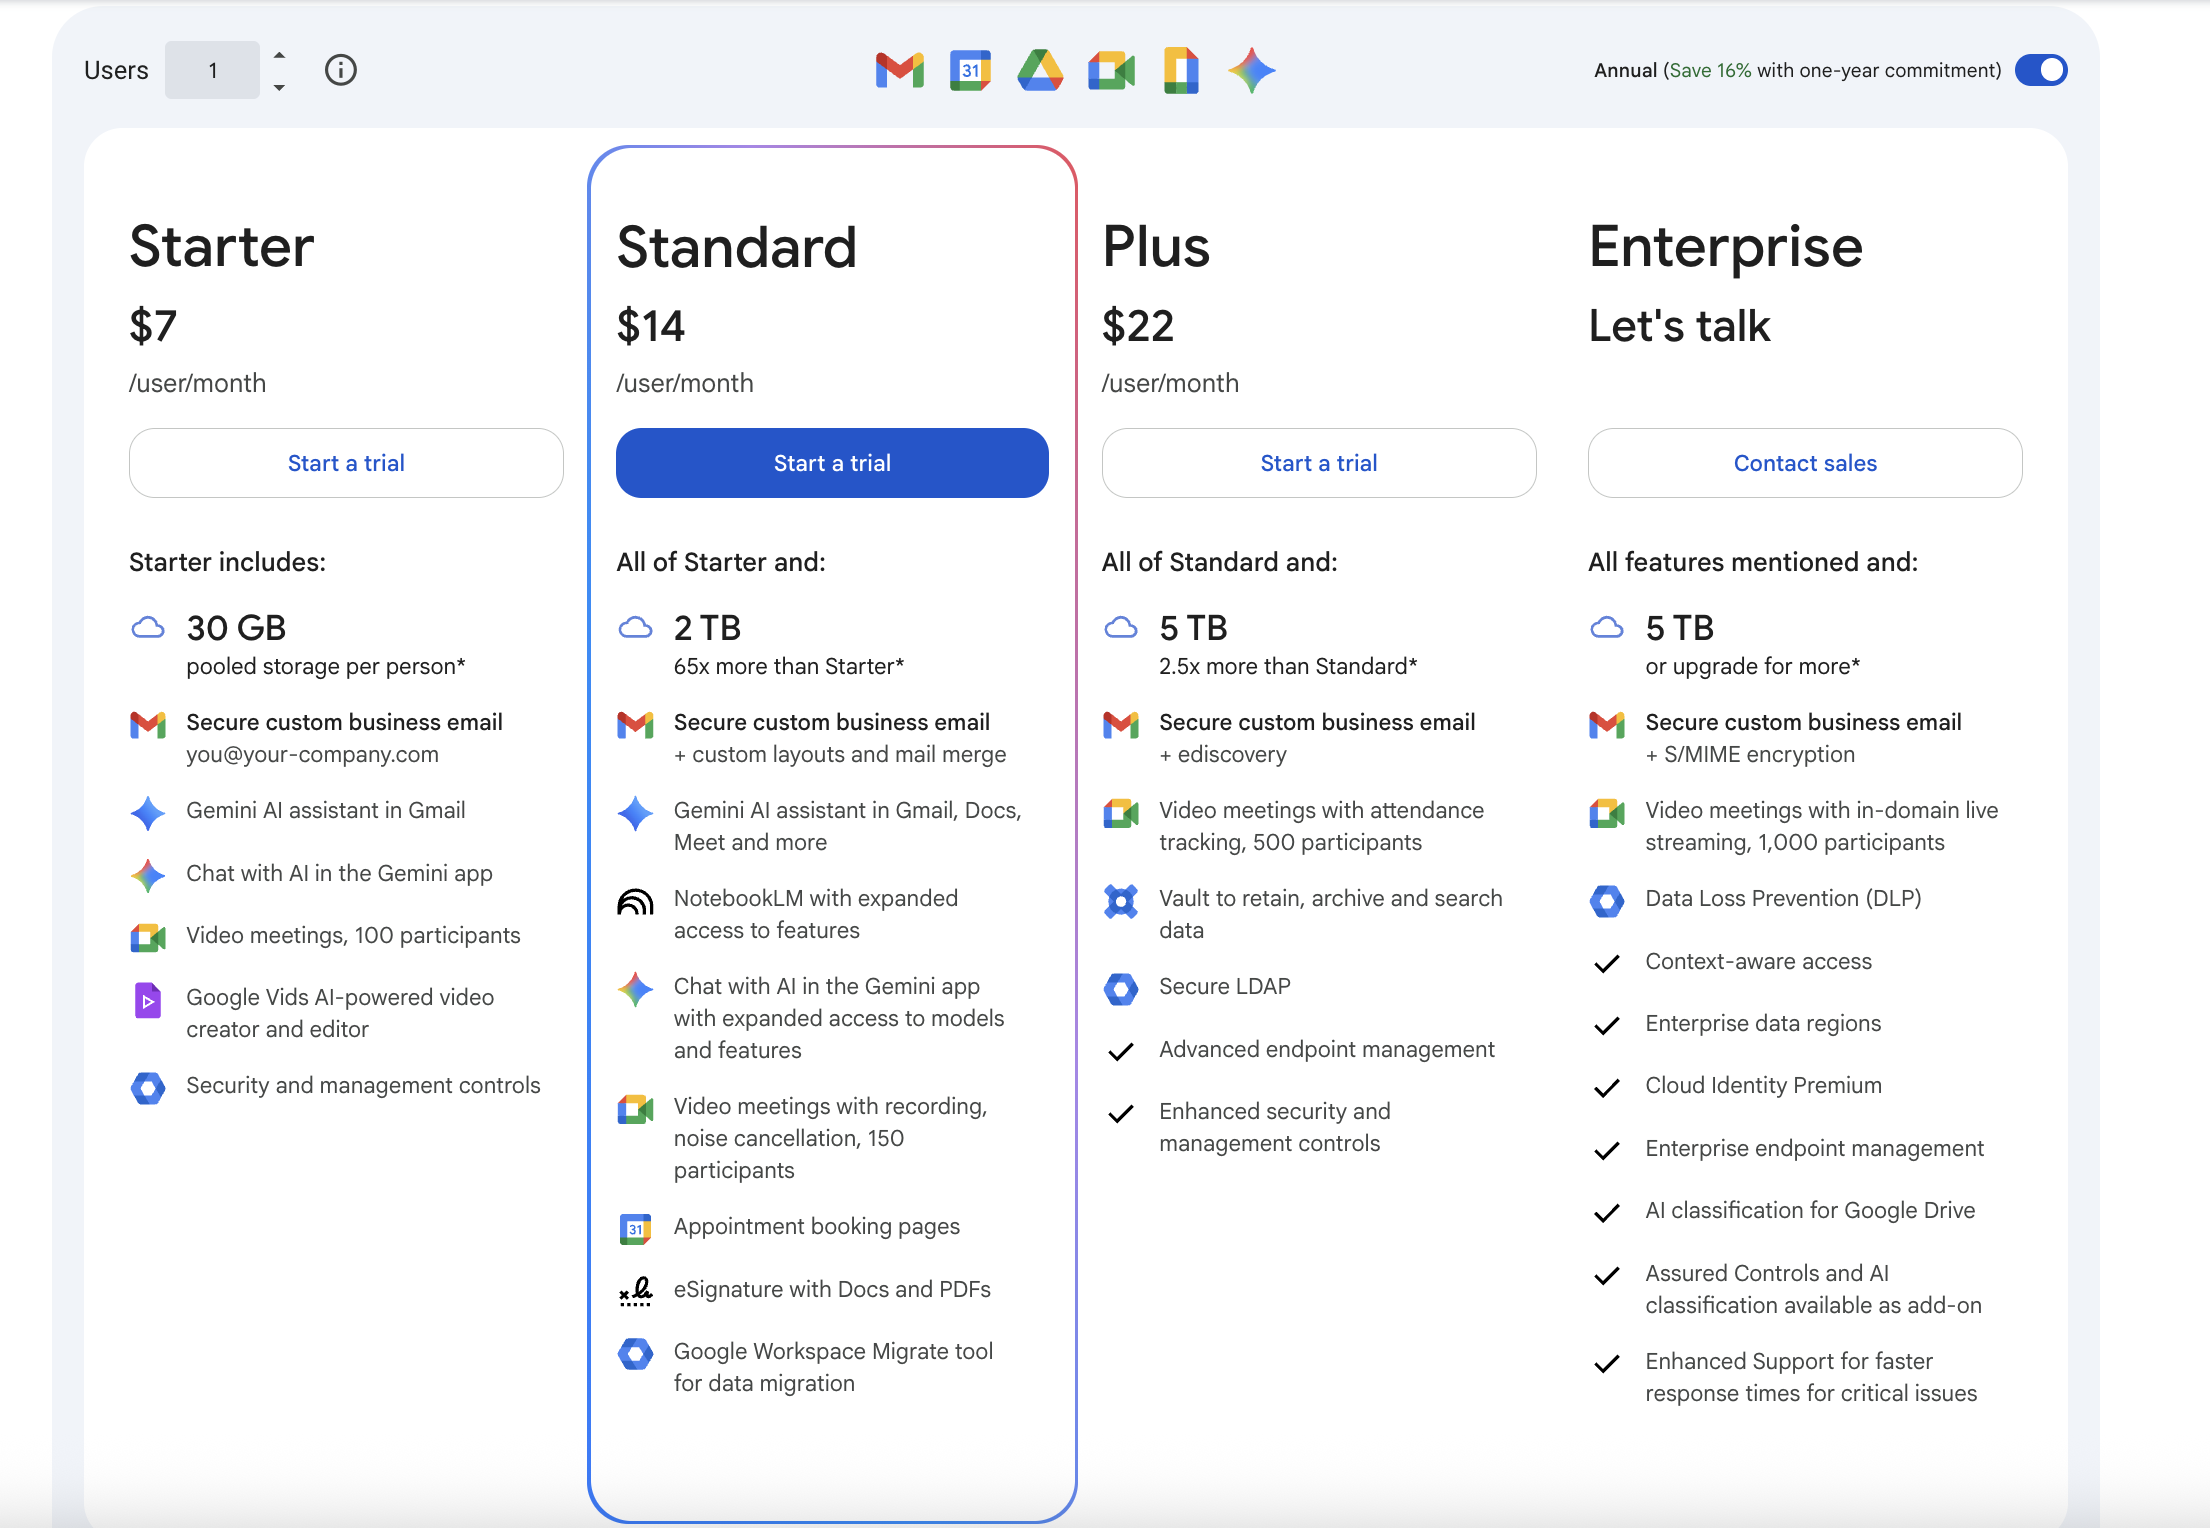Click the icon beside 'Secure LDAP'
Viewport: 2210px width, 1528px height.
tap(1121, 989)
